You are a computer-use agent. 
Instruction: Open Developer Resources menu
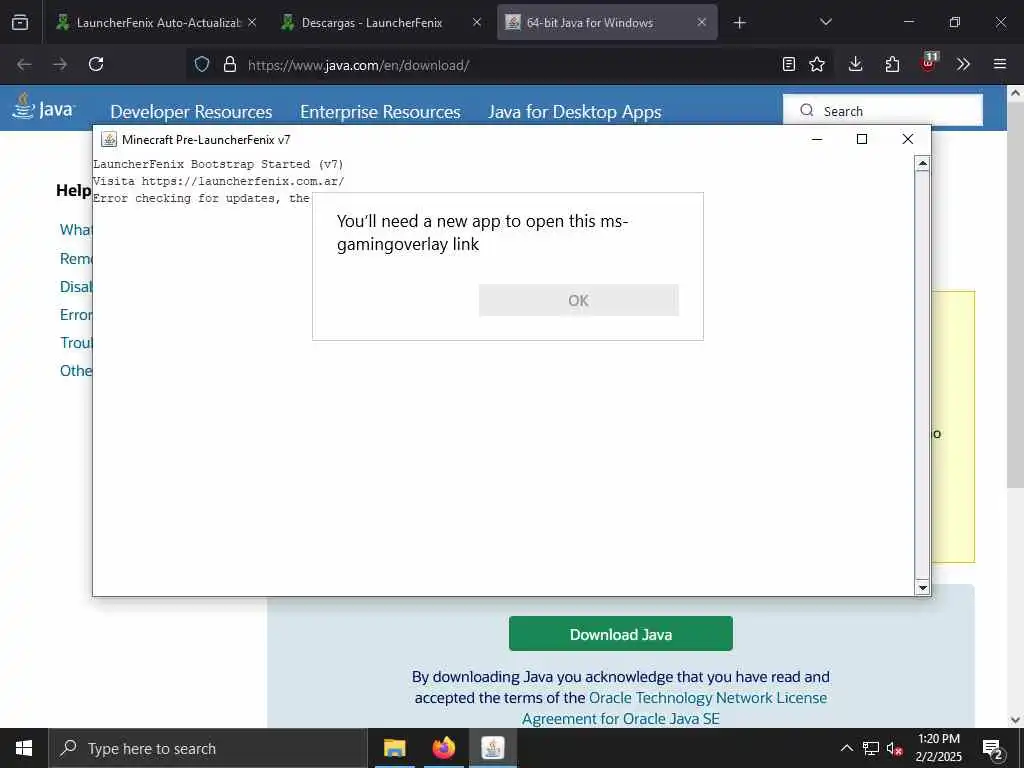[x=191, y=112]
